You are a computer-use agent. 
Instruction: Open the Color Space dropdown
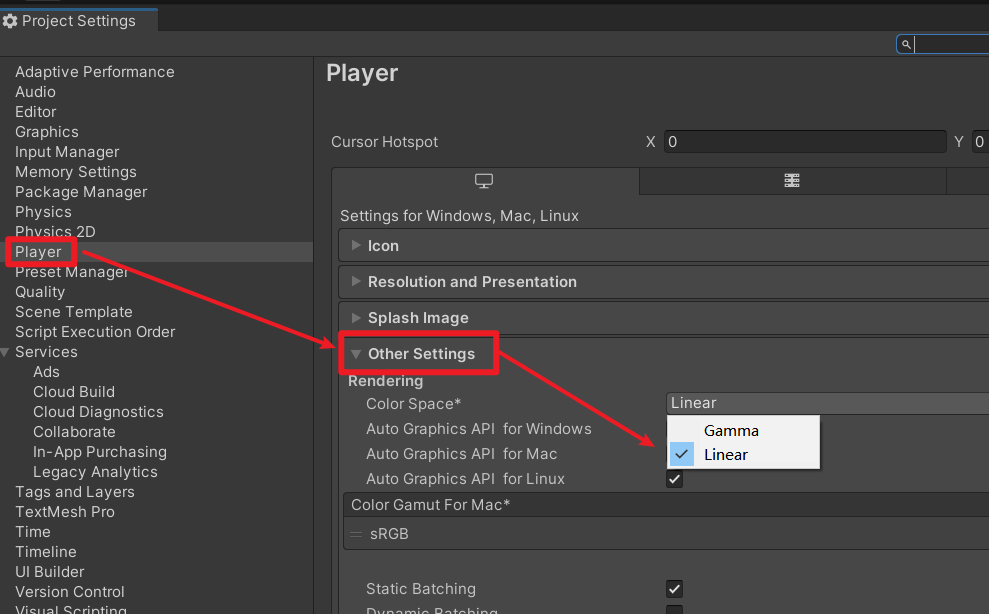[826, 403]
